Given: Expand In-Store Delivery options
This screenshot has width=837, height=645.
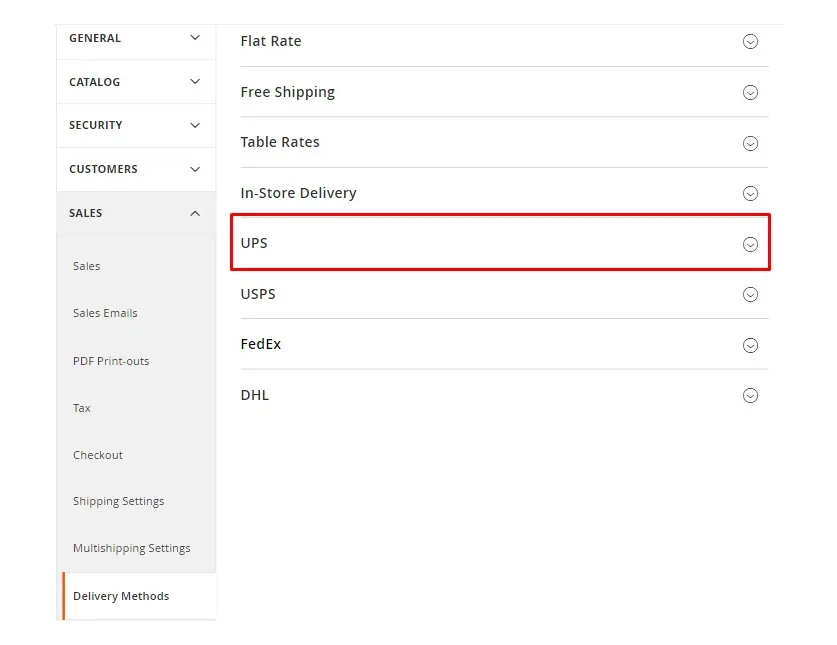Looking at the screenshot, I should 750,193.
